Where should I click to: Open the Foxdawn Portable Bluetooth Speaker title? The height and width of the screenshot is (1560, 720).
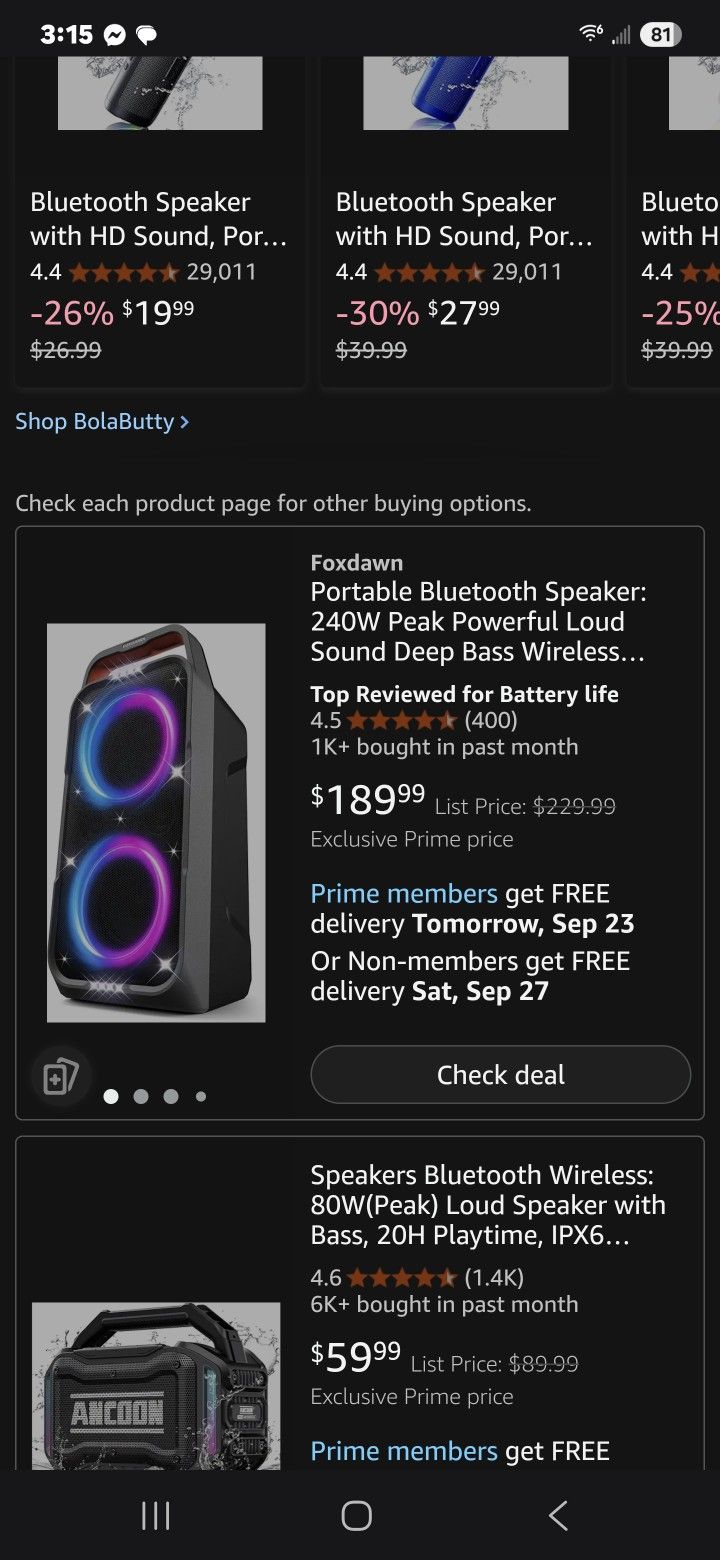pyautogui.click(x=478, y=621)
